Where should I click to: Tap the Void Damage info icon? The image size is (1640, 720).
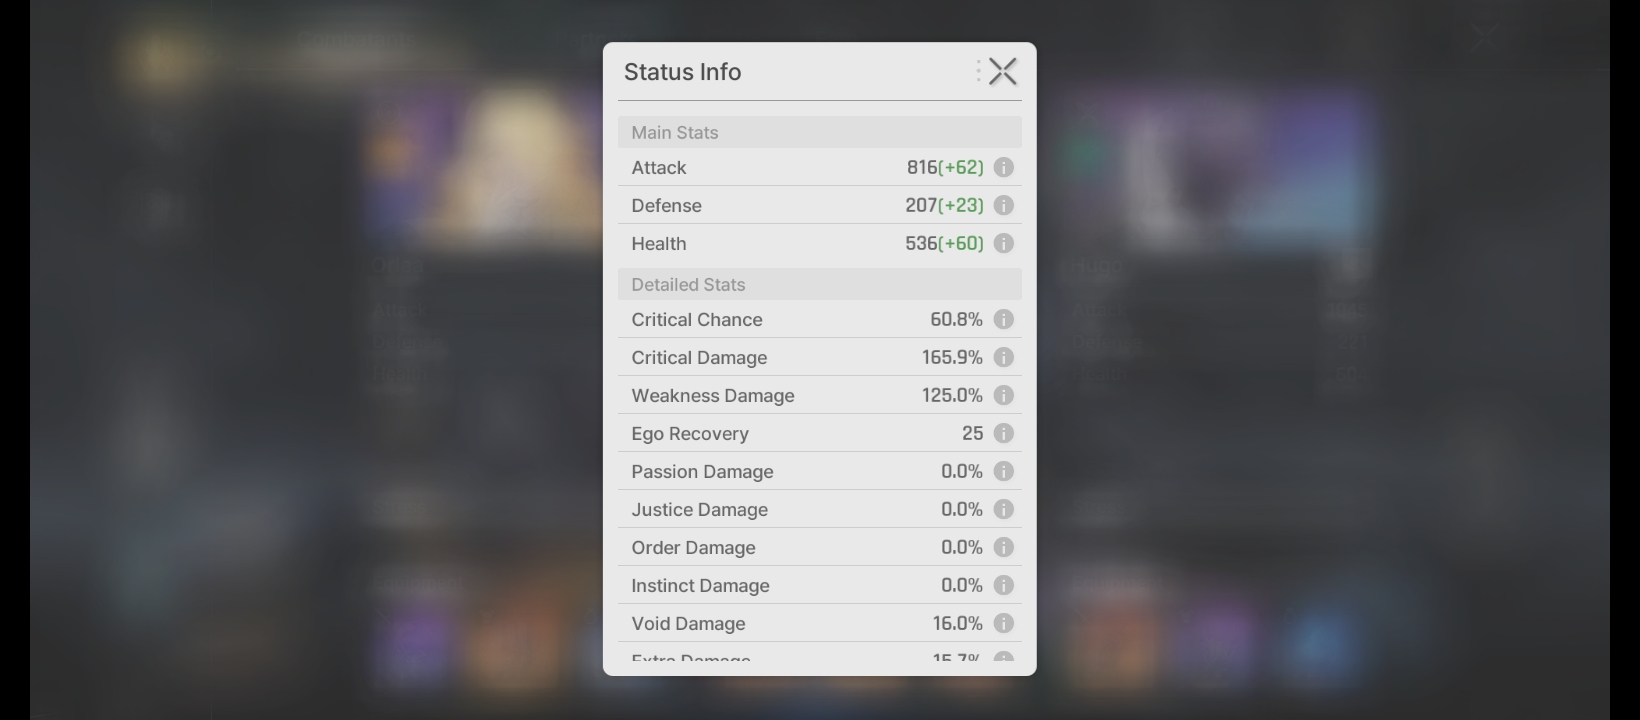pyautogui.click(x=1003, y=624)
